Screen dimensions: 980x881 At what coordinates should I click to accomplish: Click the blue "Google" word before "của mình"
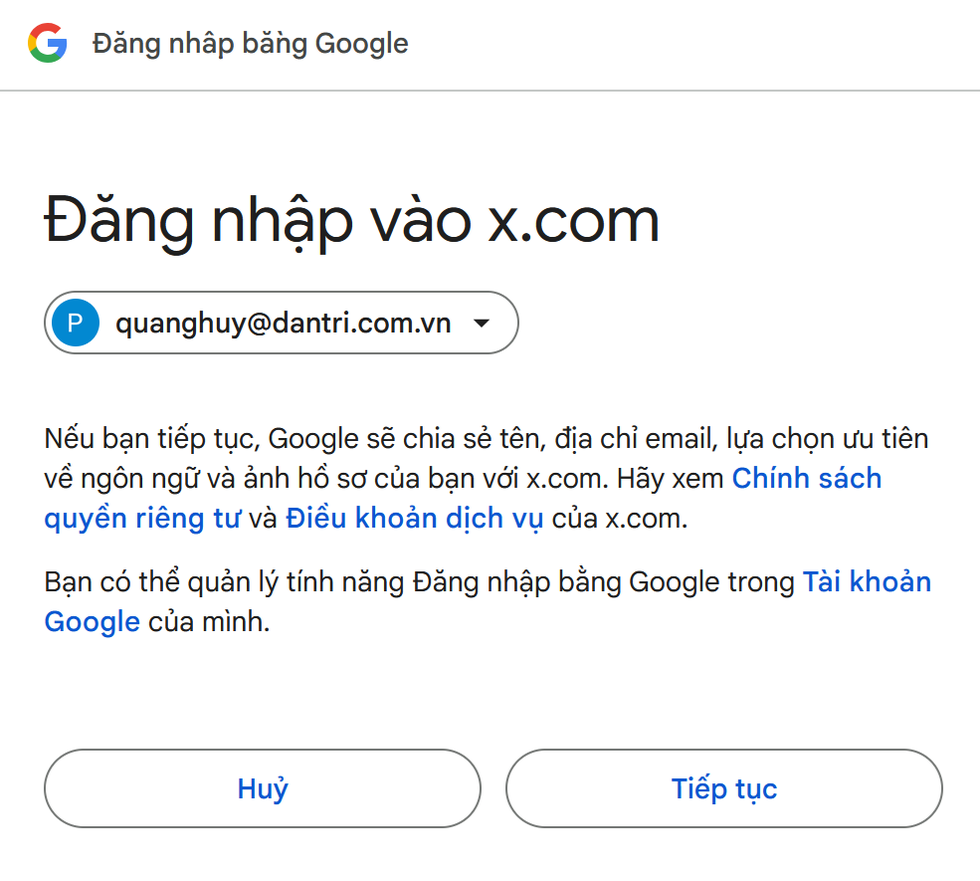click(92, 622)
